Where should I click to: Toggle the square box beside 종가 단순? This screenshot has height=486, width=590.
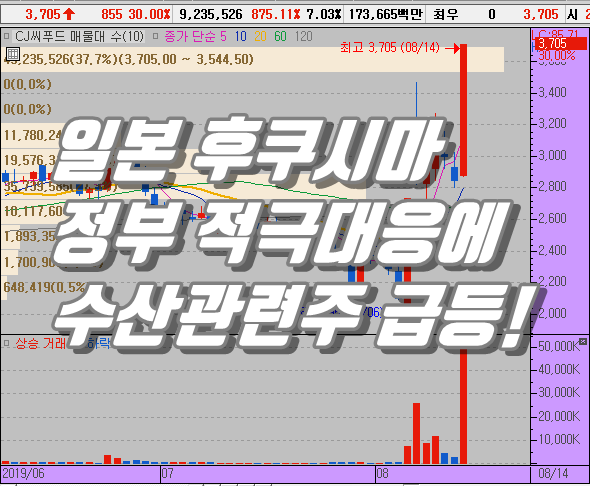156,36
